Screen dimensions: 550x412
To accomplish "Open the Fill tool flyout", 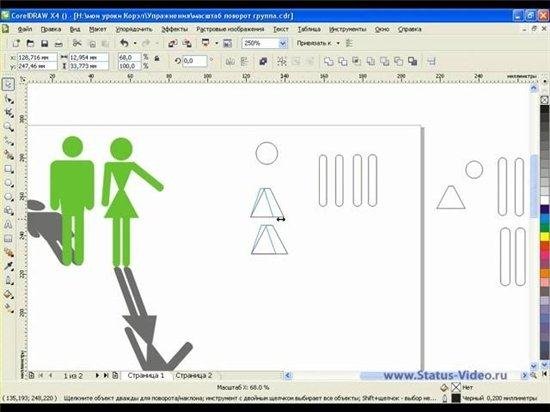I will point(8,295).
